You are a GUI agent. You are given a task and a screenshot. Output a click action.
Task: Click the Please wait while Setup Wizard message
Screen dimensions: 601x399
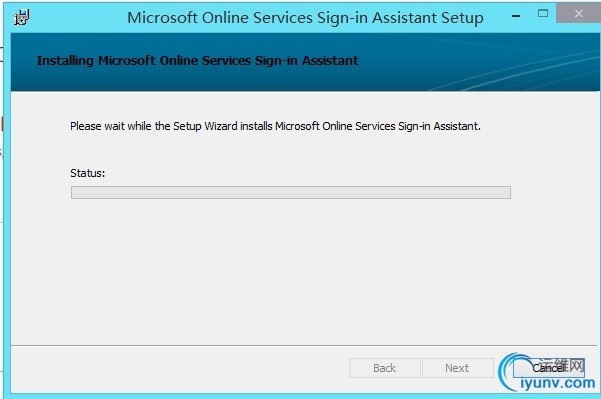click(x=275, y=126)
